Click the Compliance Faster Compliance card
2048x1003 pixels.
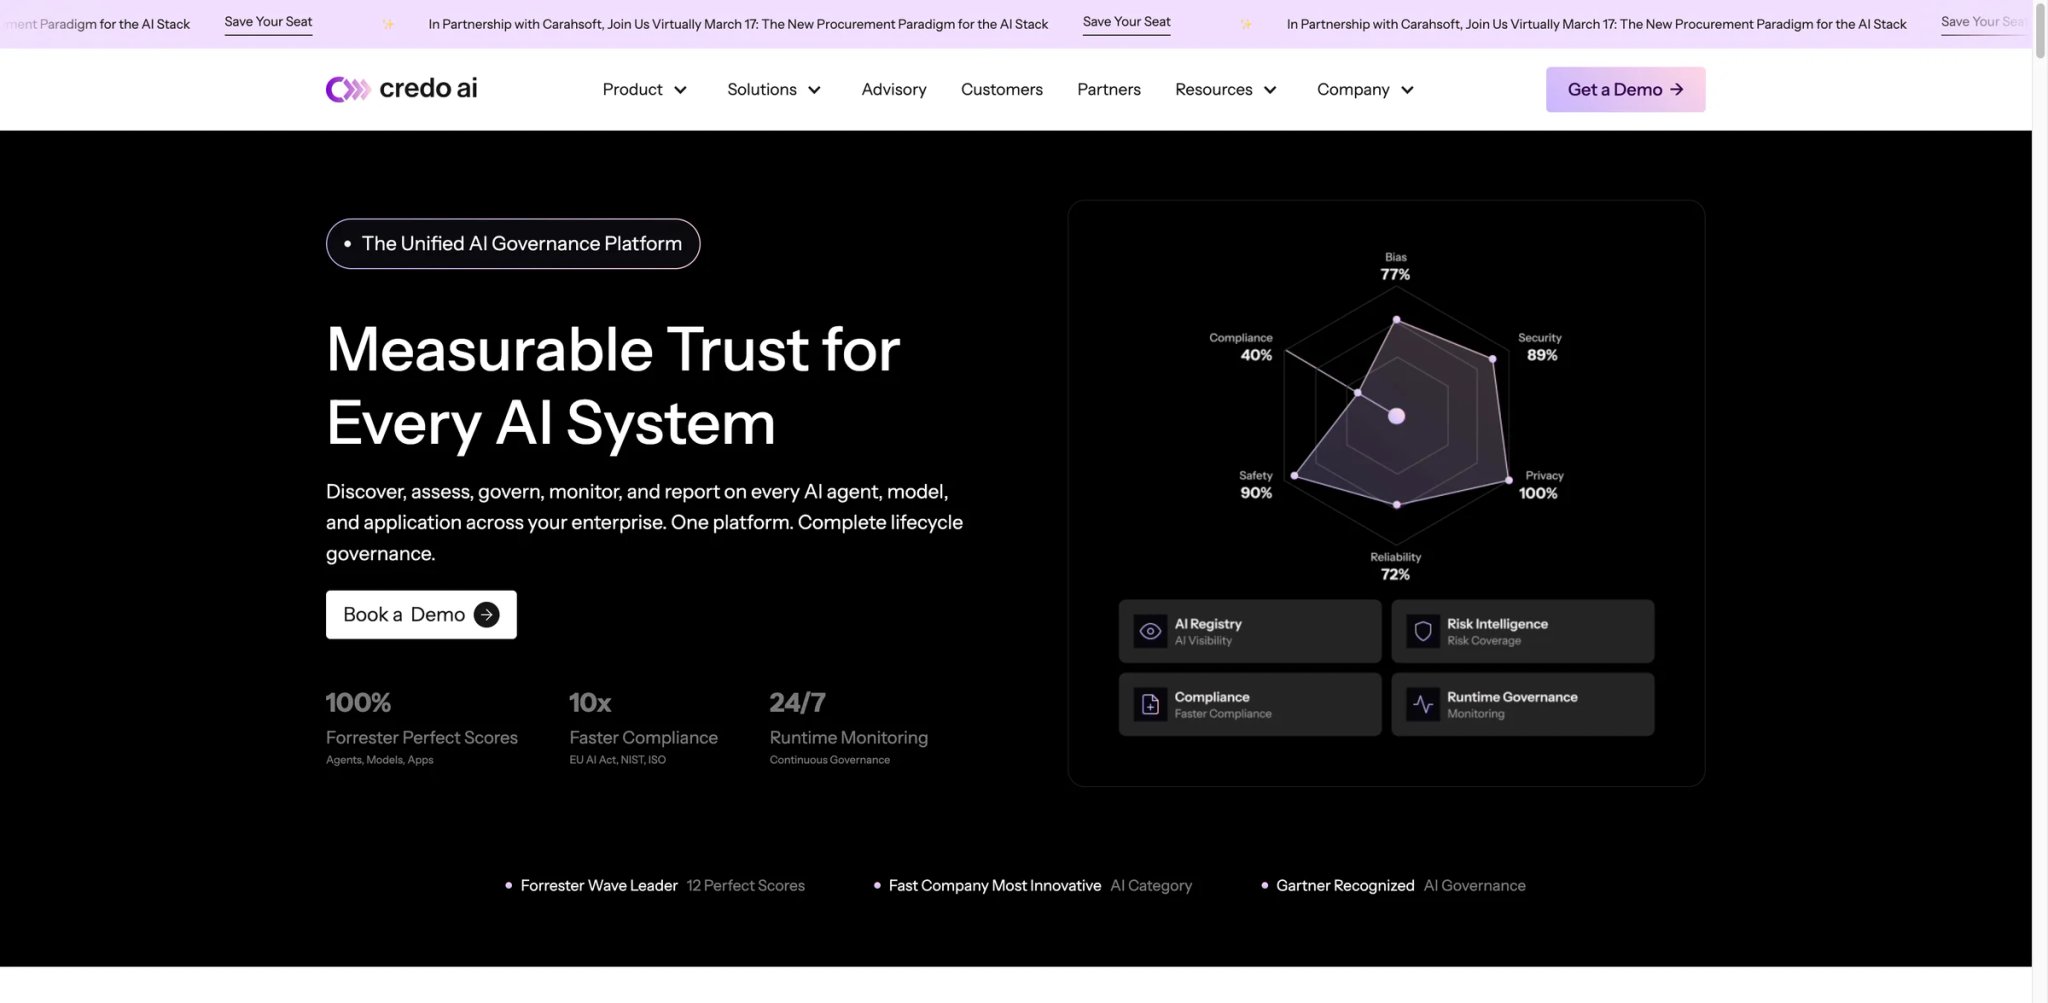click(1250, 704)
